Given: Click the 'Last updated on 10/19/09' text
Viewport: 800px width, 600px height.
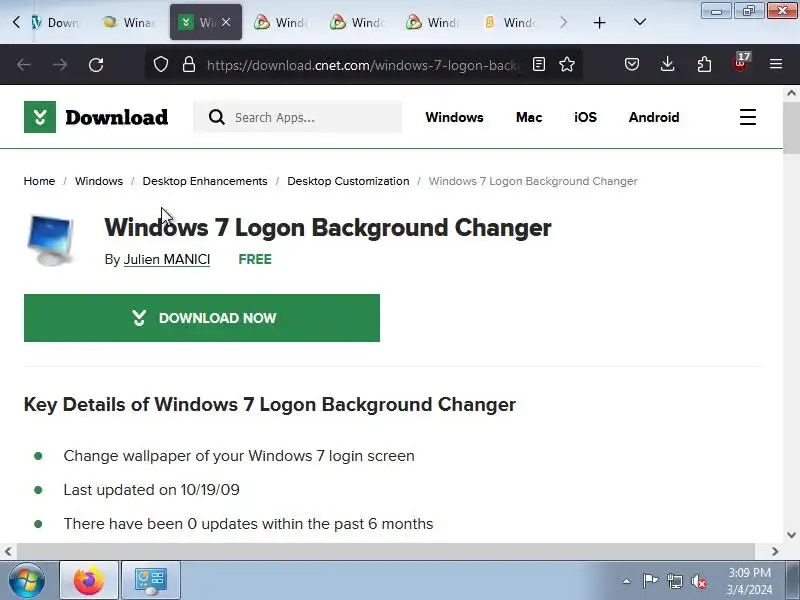Looking at the screenshot, I should (x=152, y=490).
